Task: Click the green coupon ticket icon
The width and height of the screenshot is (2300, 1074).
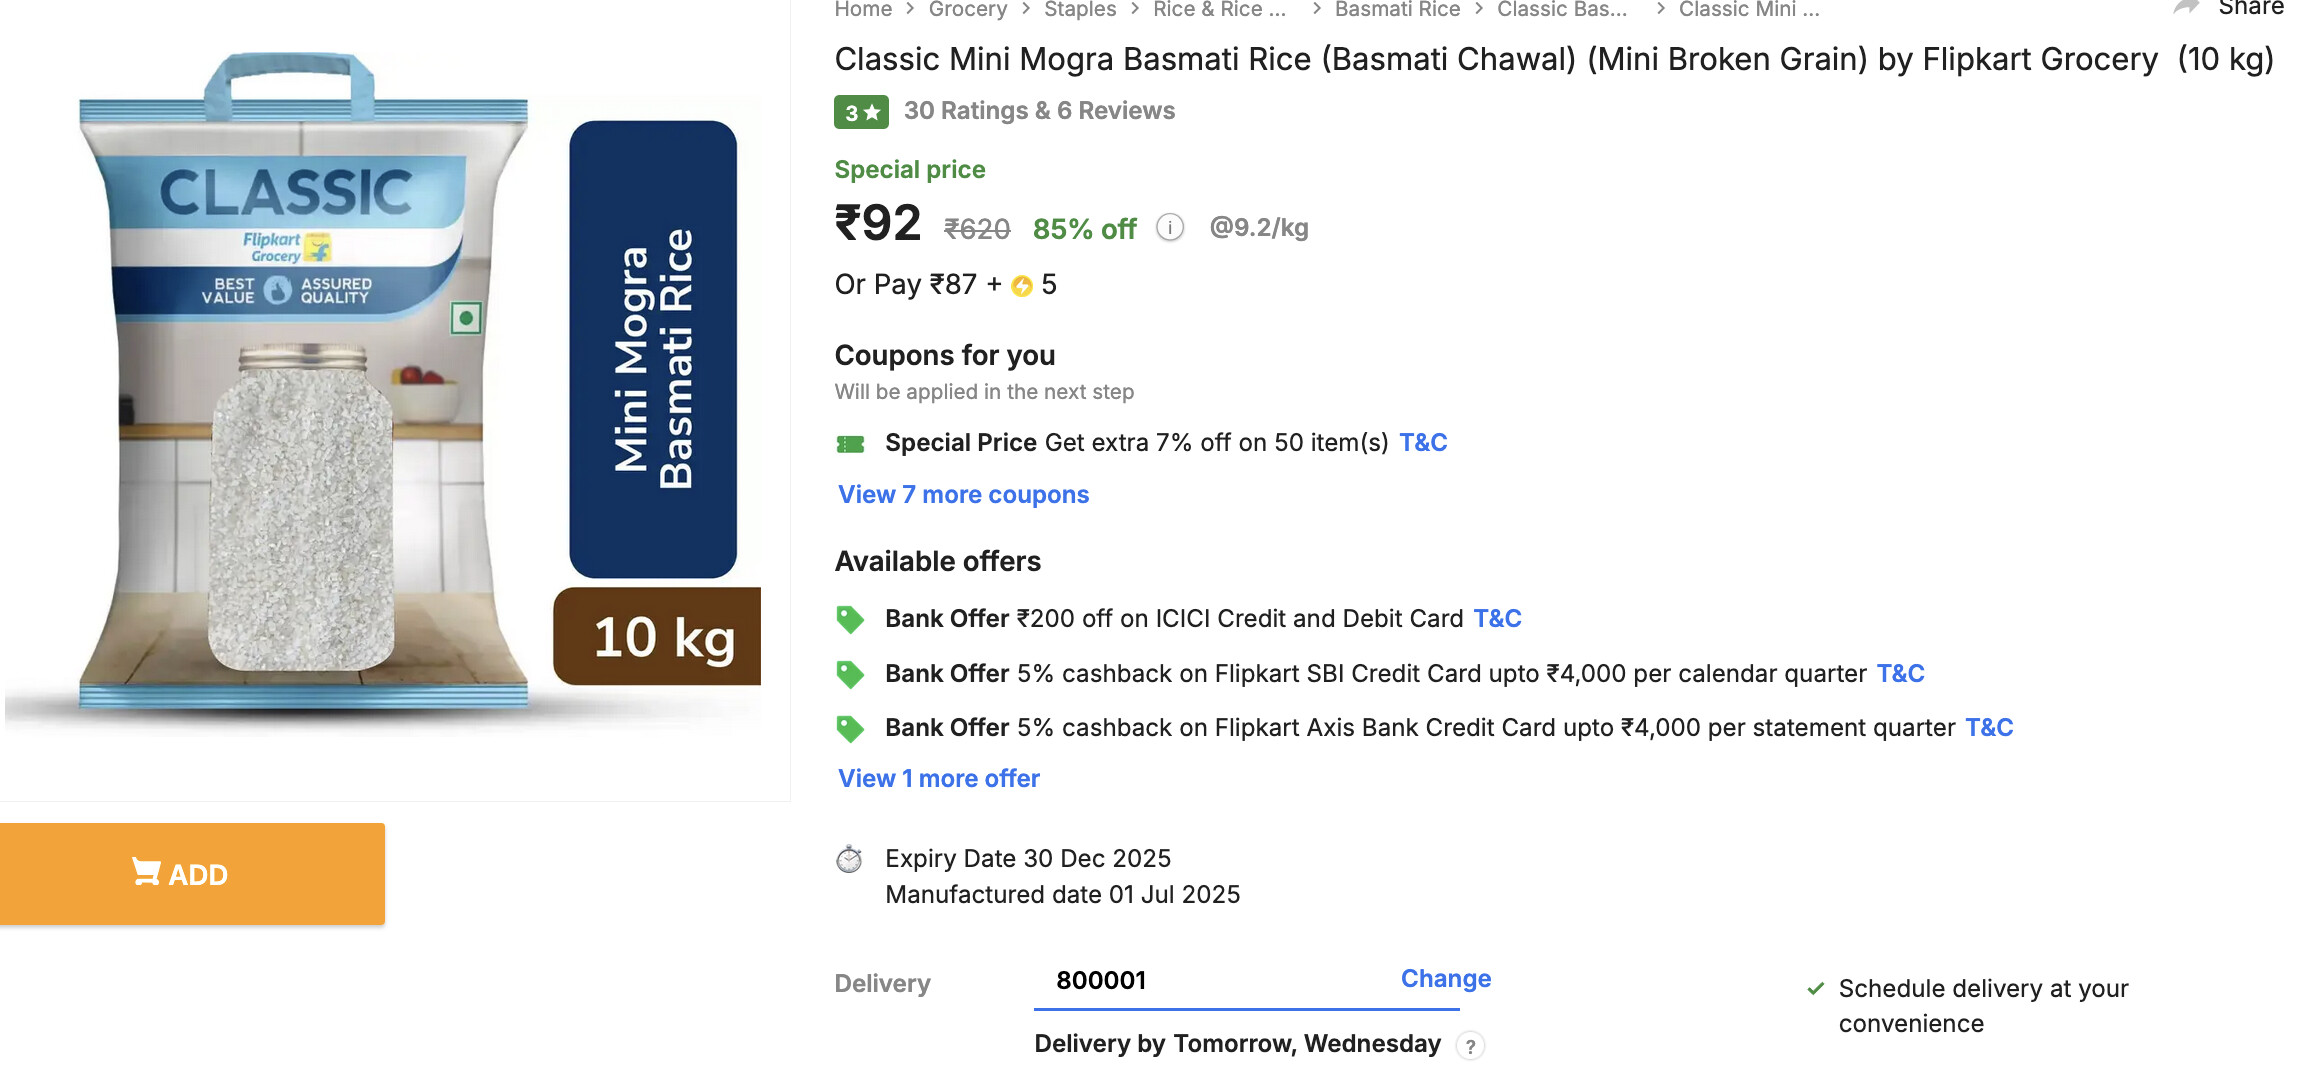Action: pos(850,444)
